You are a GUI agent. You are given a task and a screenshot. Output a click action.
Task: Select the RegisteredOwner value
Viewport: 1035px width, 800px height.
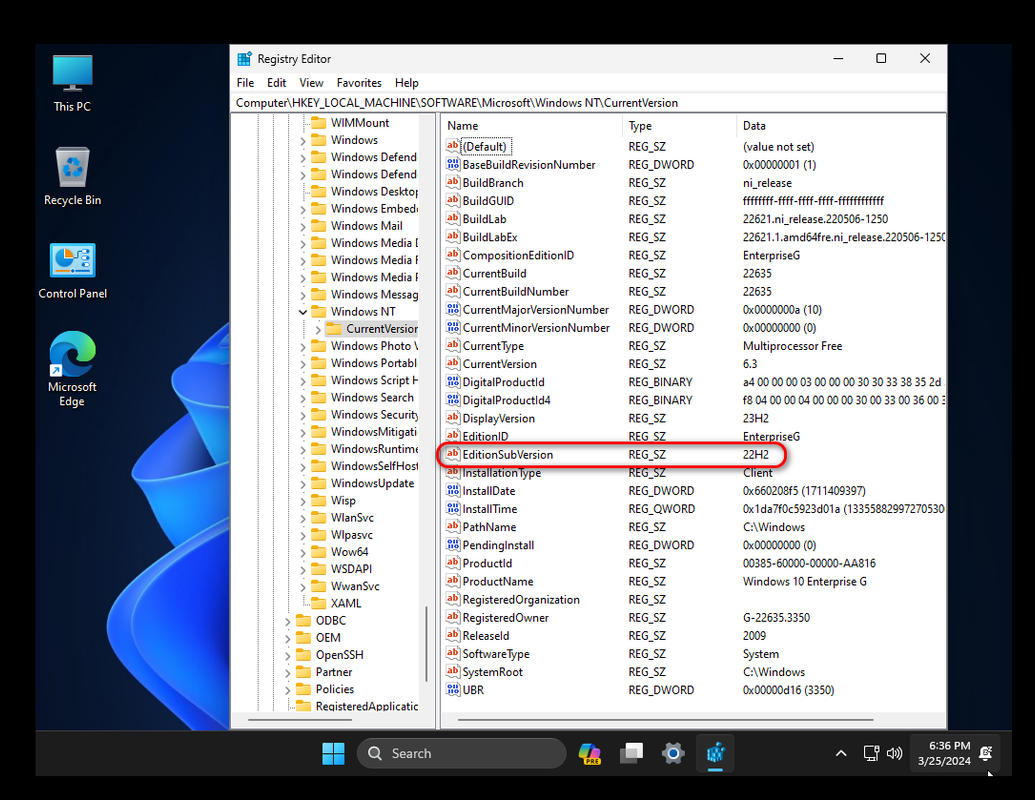click(x=506, y=618)
